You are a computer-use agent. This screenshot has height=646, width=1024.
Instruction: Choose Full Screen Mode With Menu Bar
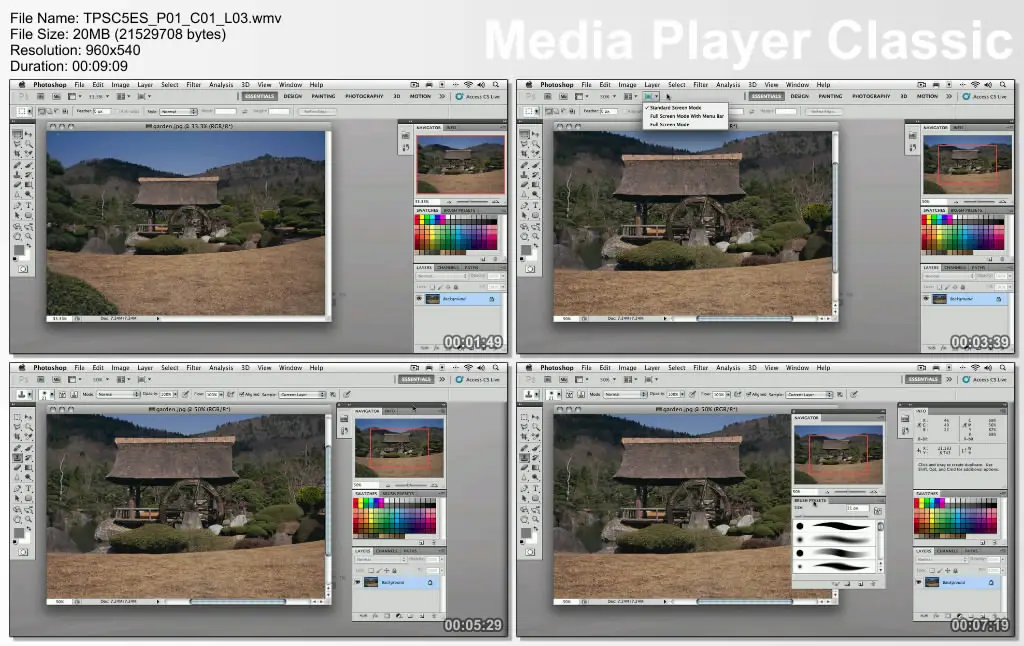pos(687,116)
